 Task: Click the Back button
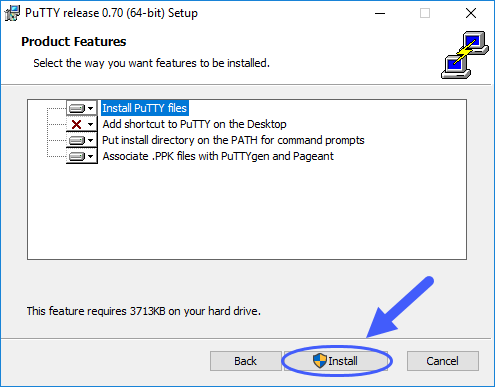pyautogui.click(x=246, y=361)
